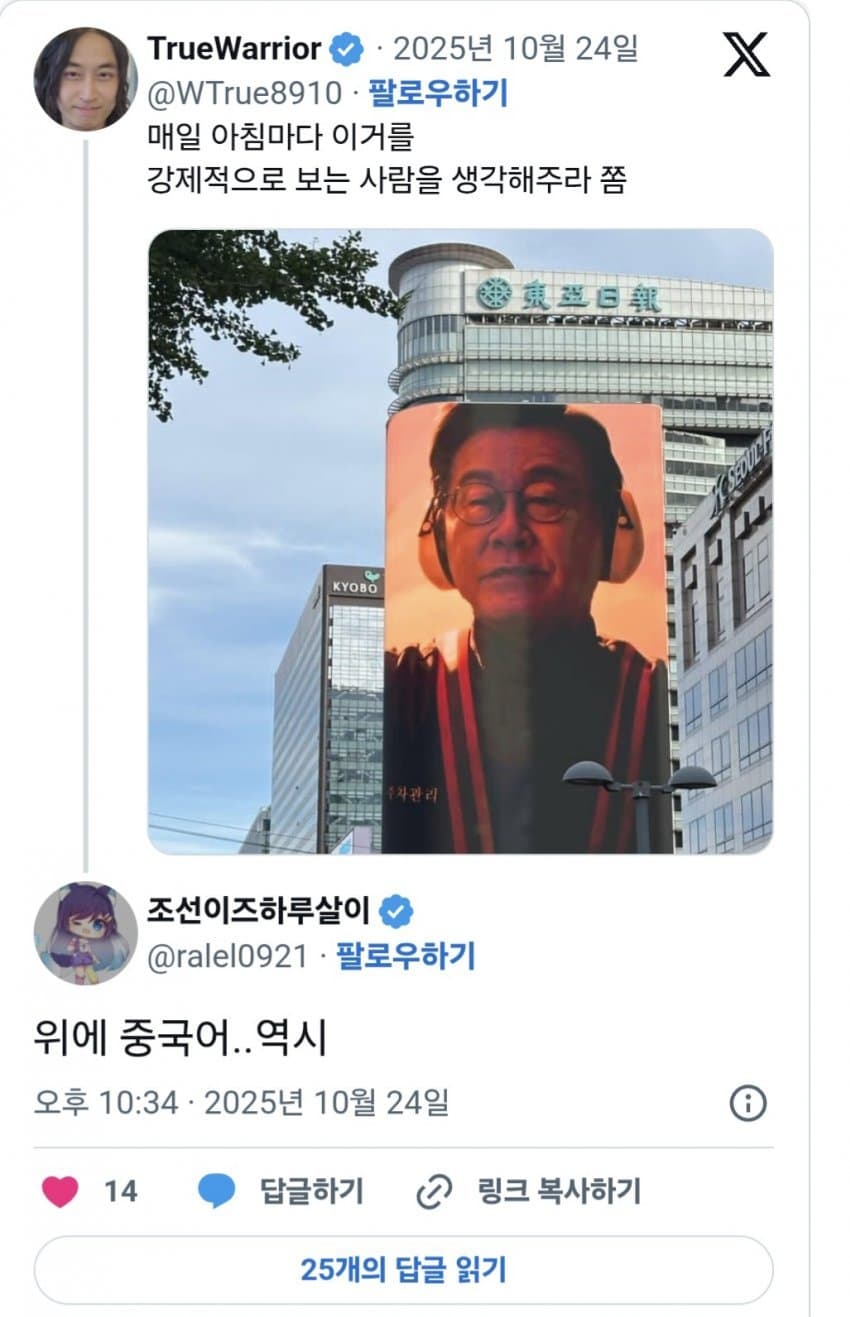This screenshot has width=850, height=1317.
Task: Click the 답글하기 reply button
Action: point(312,1192)
